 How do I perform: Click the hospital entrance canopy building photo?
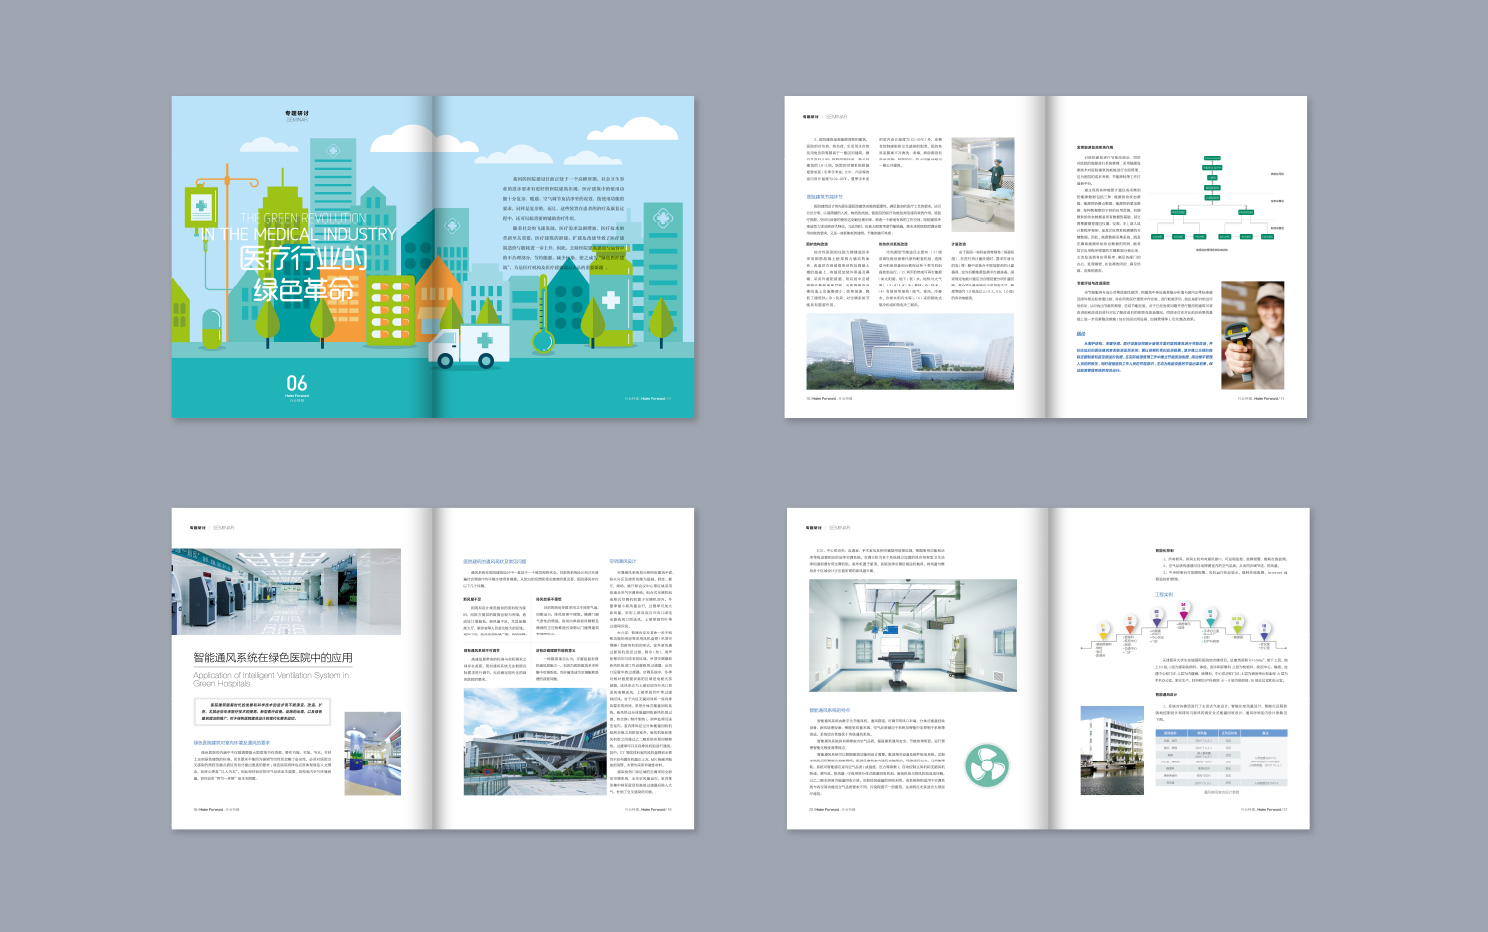tap(534, 742)
